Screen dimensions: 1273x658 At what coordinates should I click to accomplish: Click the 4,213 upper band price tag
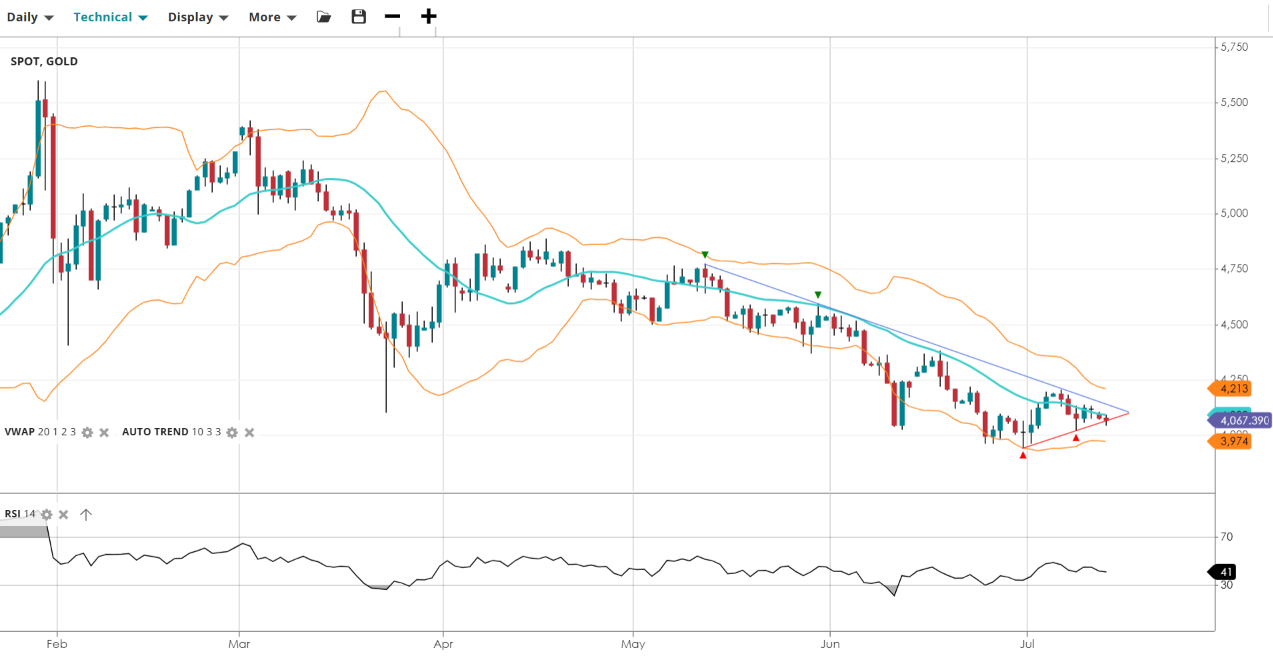(x=1231, y=388)
